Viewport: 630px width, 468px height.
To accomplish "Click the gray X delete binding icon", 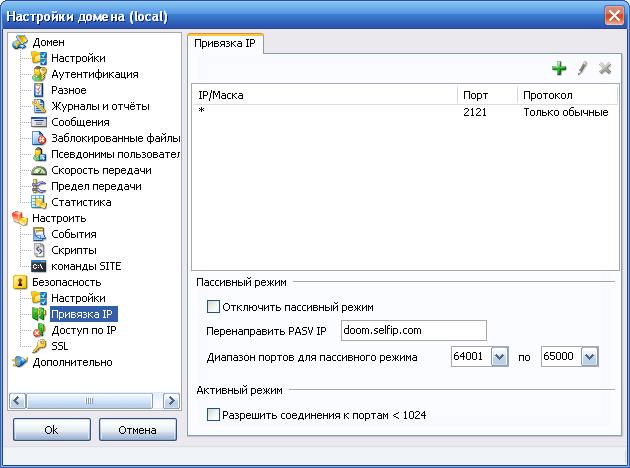I will tap(605, 68).
